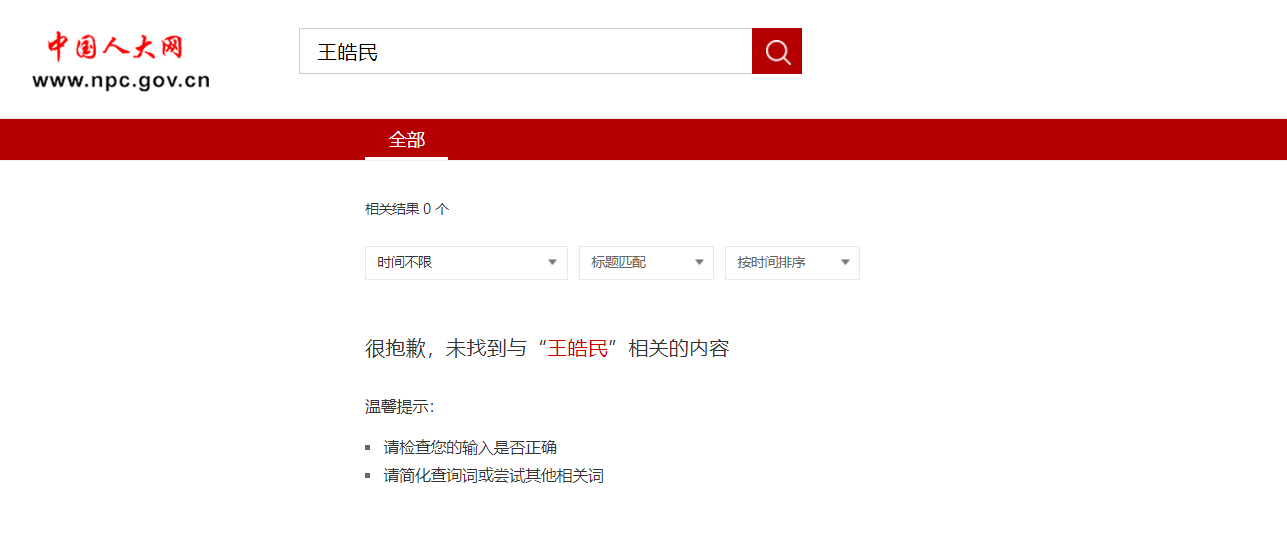The height and width of the screenshot is (543, 1287).
Task: Click the 相关结果 0 个 result count
Action: click(x=407, y=209)
